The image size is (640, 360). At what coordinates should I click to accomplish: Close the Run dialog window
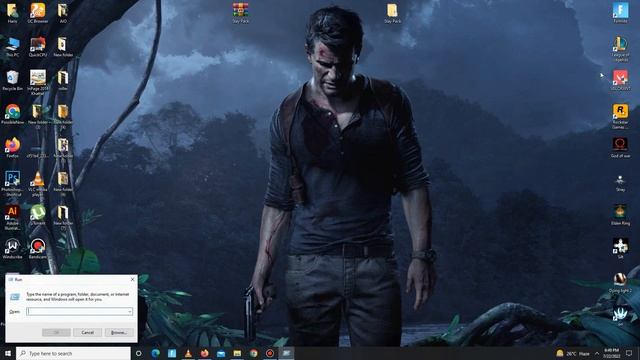132,279
